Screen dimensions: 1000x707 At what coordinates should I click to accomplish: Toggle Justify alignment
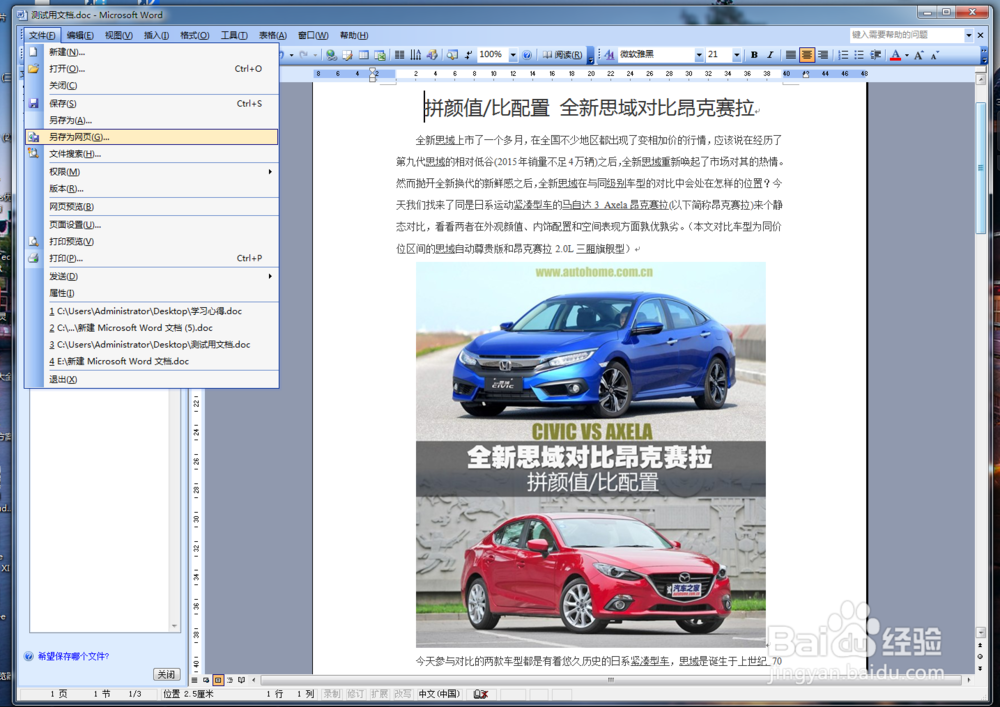791,55
